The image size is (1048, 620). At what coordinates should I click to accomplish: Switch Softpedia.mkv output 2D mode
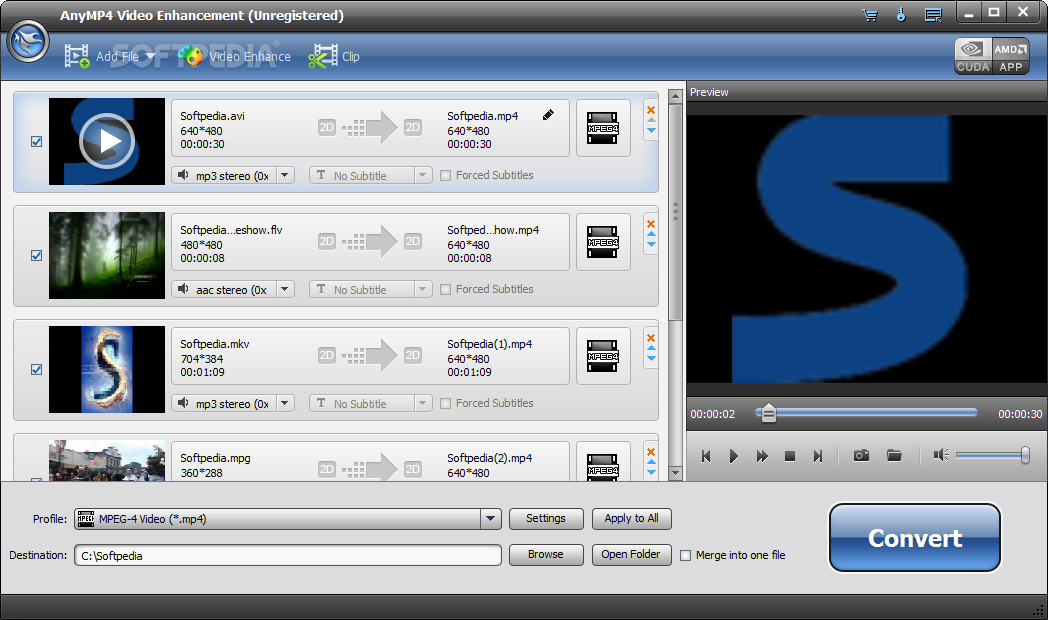pyautogui.click(x=413, y=355)
